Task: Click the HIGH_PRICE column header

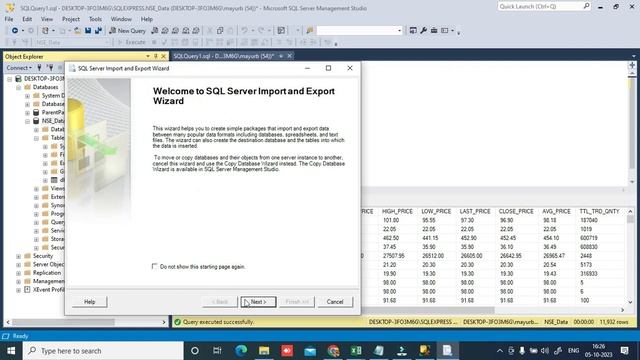Action: pos(397,211)
